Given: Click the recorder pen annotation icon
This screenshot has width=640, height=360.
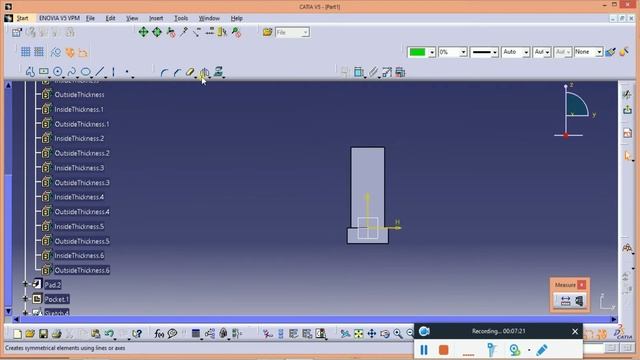Looking at the screenshot, I should (542, 350).
